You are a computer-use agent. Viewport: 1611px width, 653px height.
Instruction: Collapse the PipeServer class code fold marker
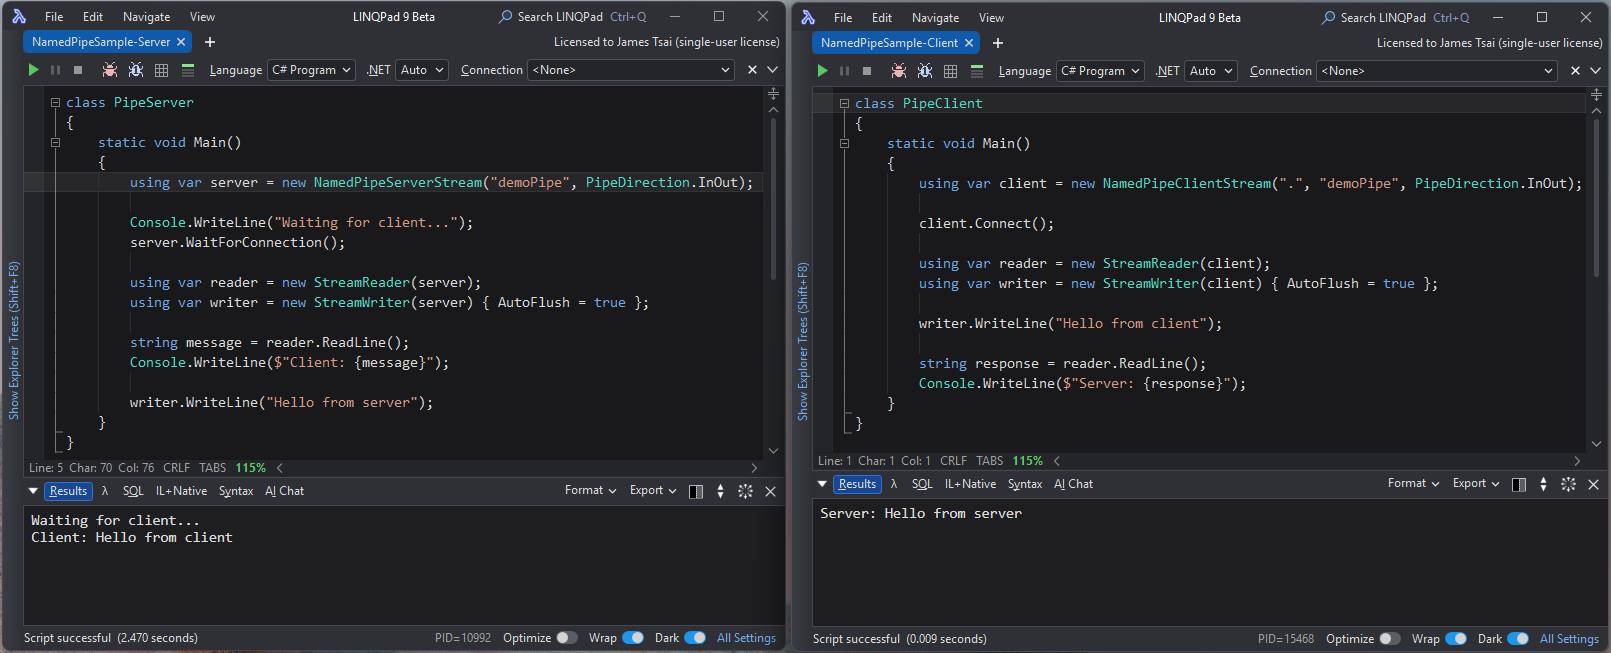coord(55,102)
